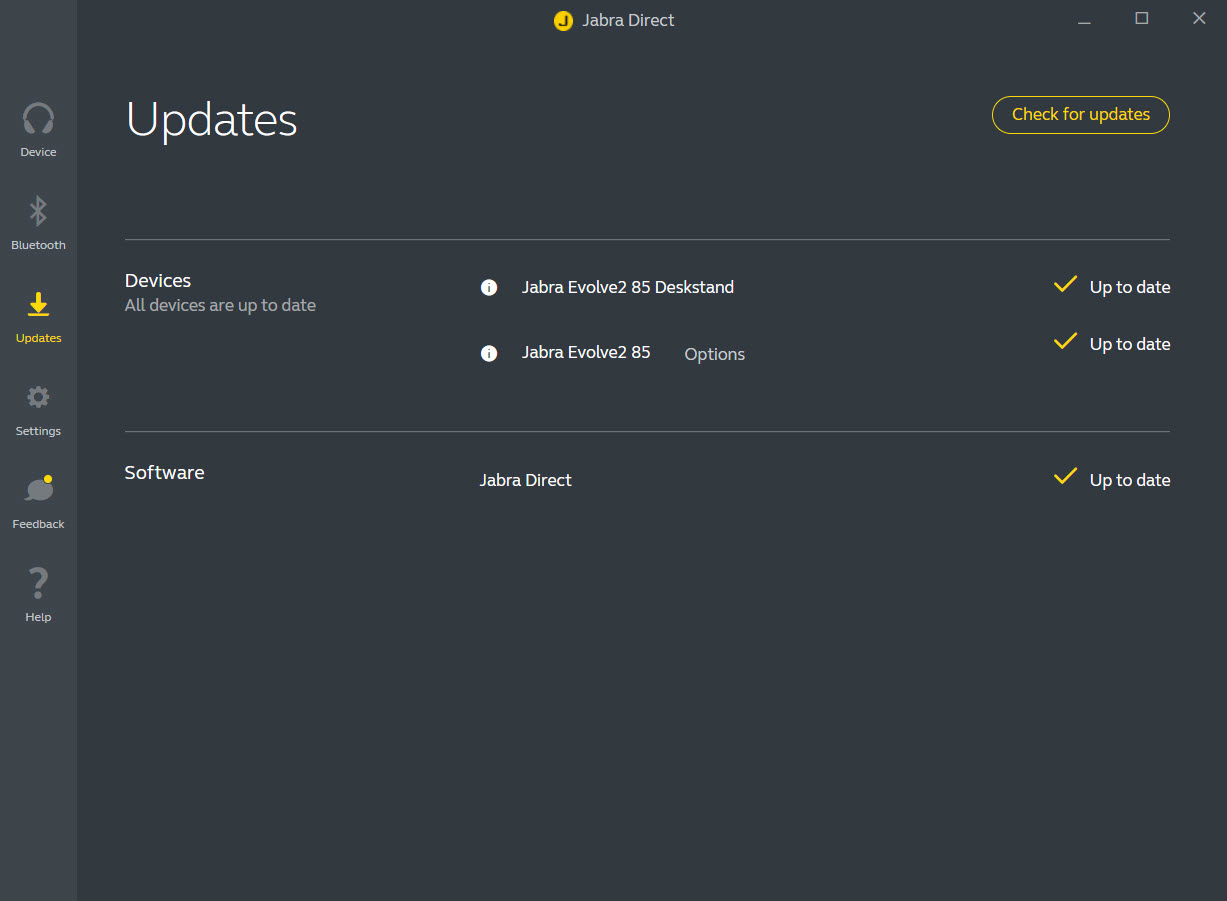Image resolution: width=1227 pixels, height=901 pixels.
Task: Click the Settings label in sidebar
Action: pyautogui.click(x=38, y=431)
